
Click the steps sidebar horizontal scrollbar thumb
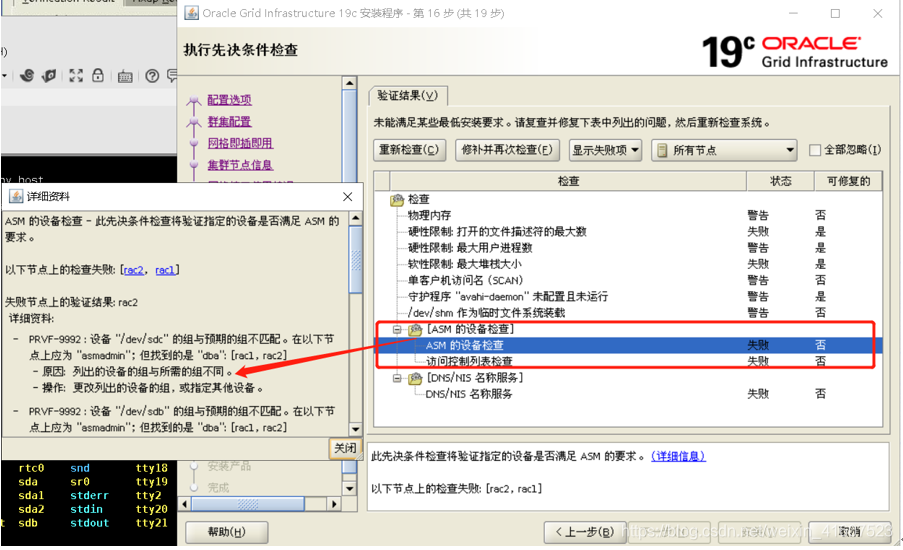click(x=247, y=504)
